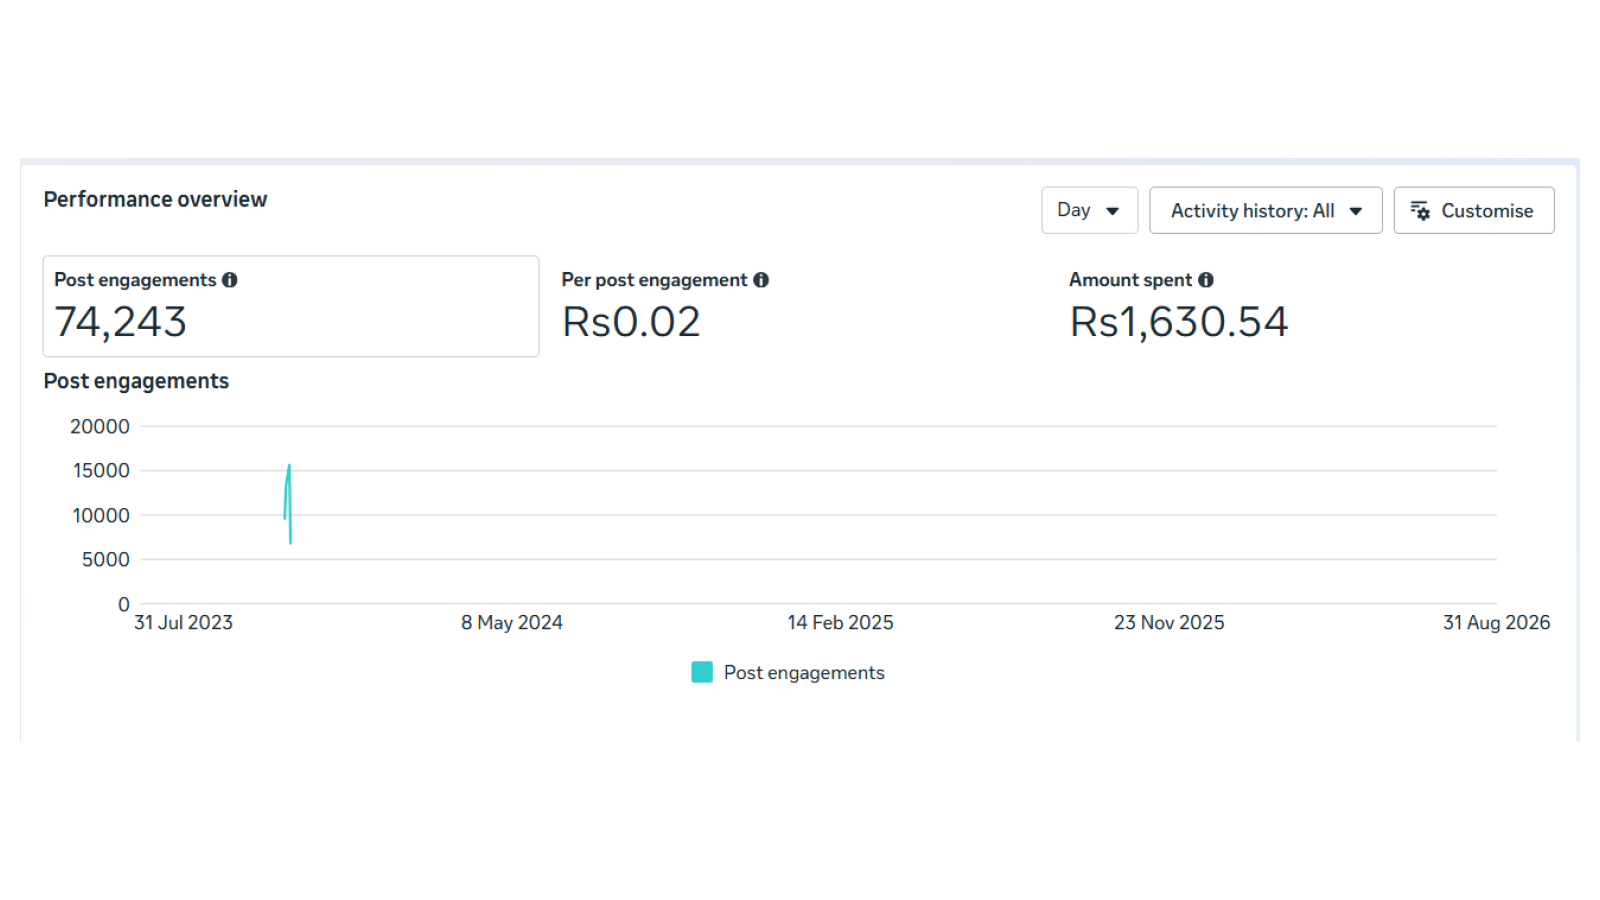Click info icon next to Amount spent

[1206, 280]
